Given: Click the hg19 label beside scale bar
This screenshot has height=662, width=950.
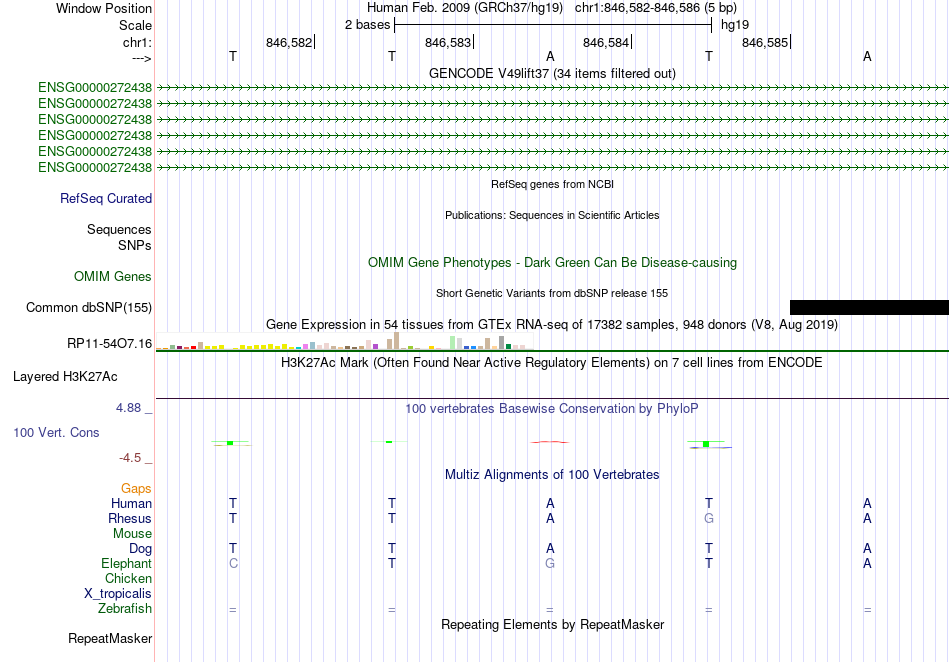Looking at the screenshot, I should tap(734, 25).
